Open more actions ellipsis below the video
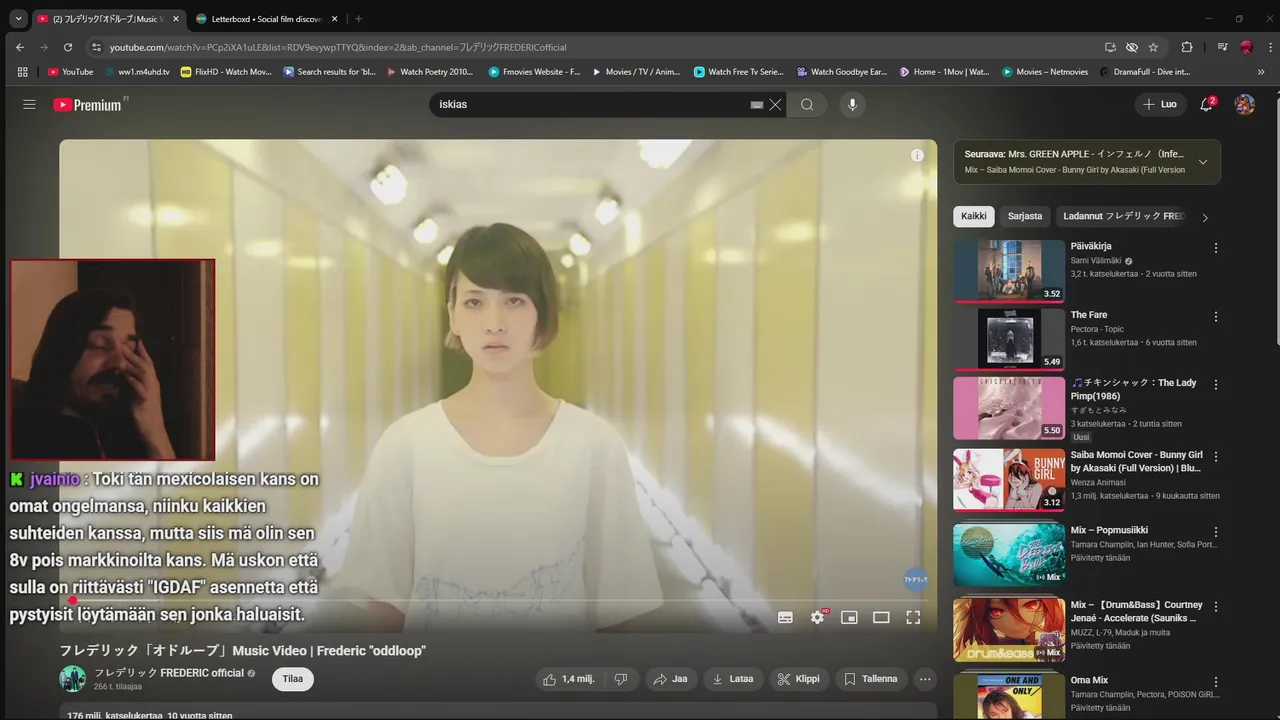This screenshot has width=1280, height=720. [925, 679]
